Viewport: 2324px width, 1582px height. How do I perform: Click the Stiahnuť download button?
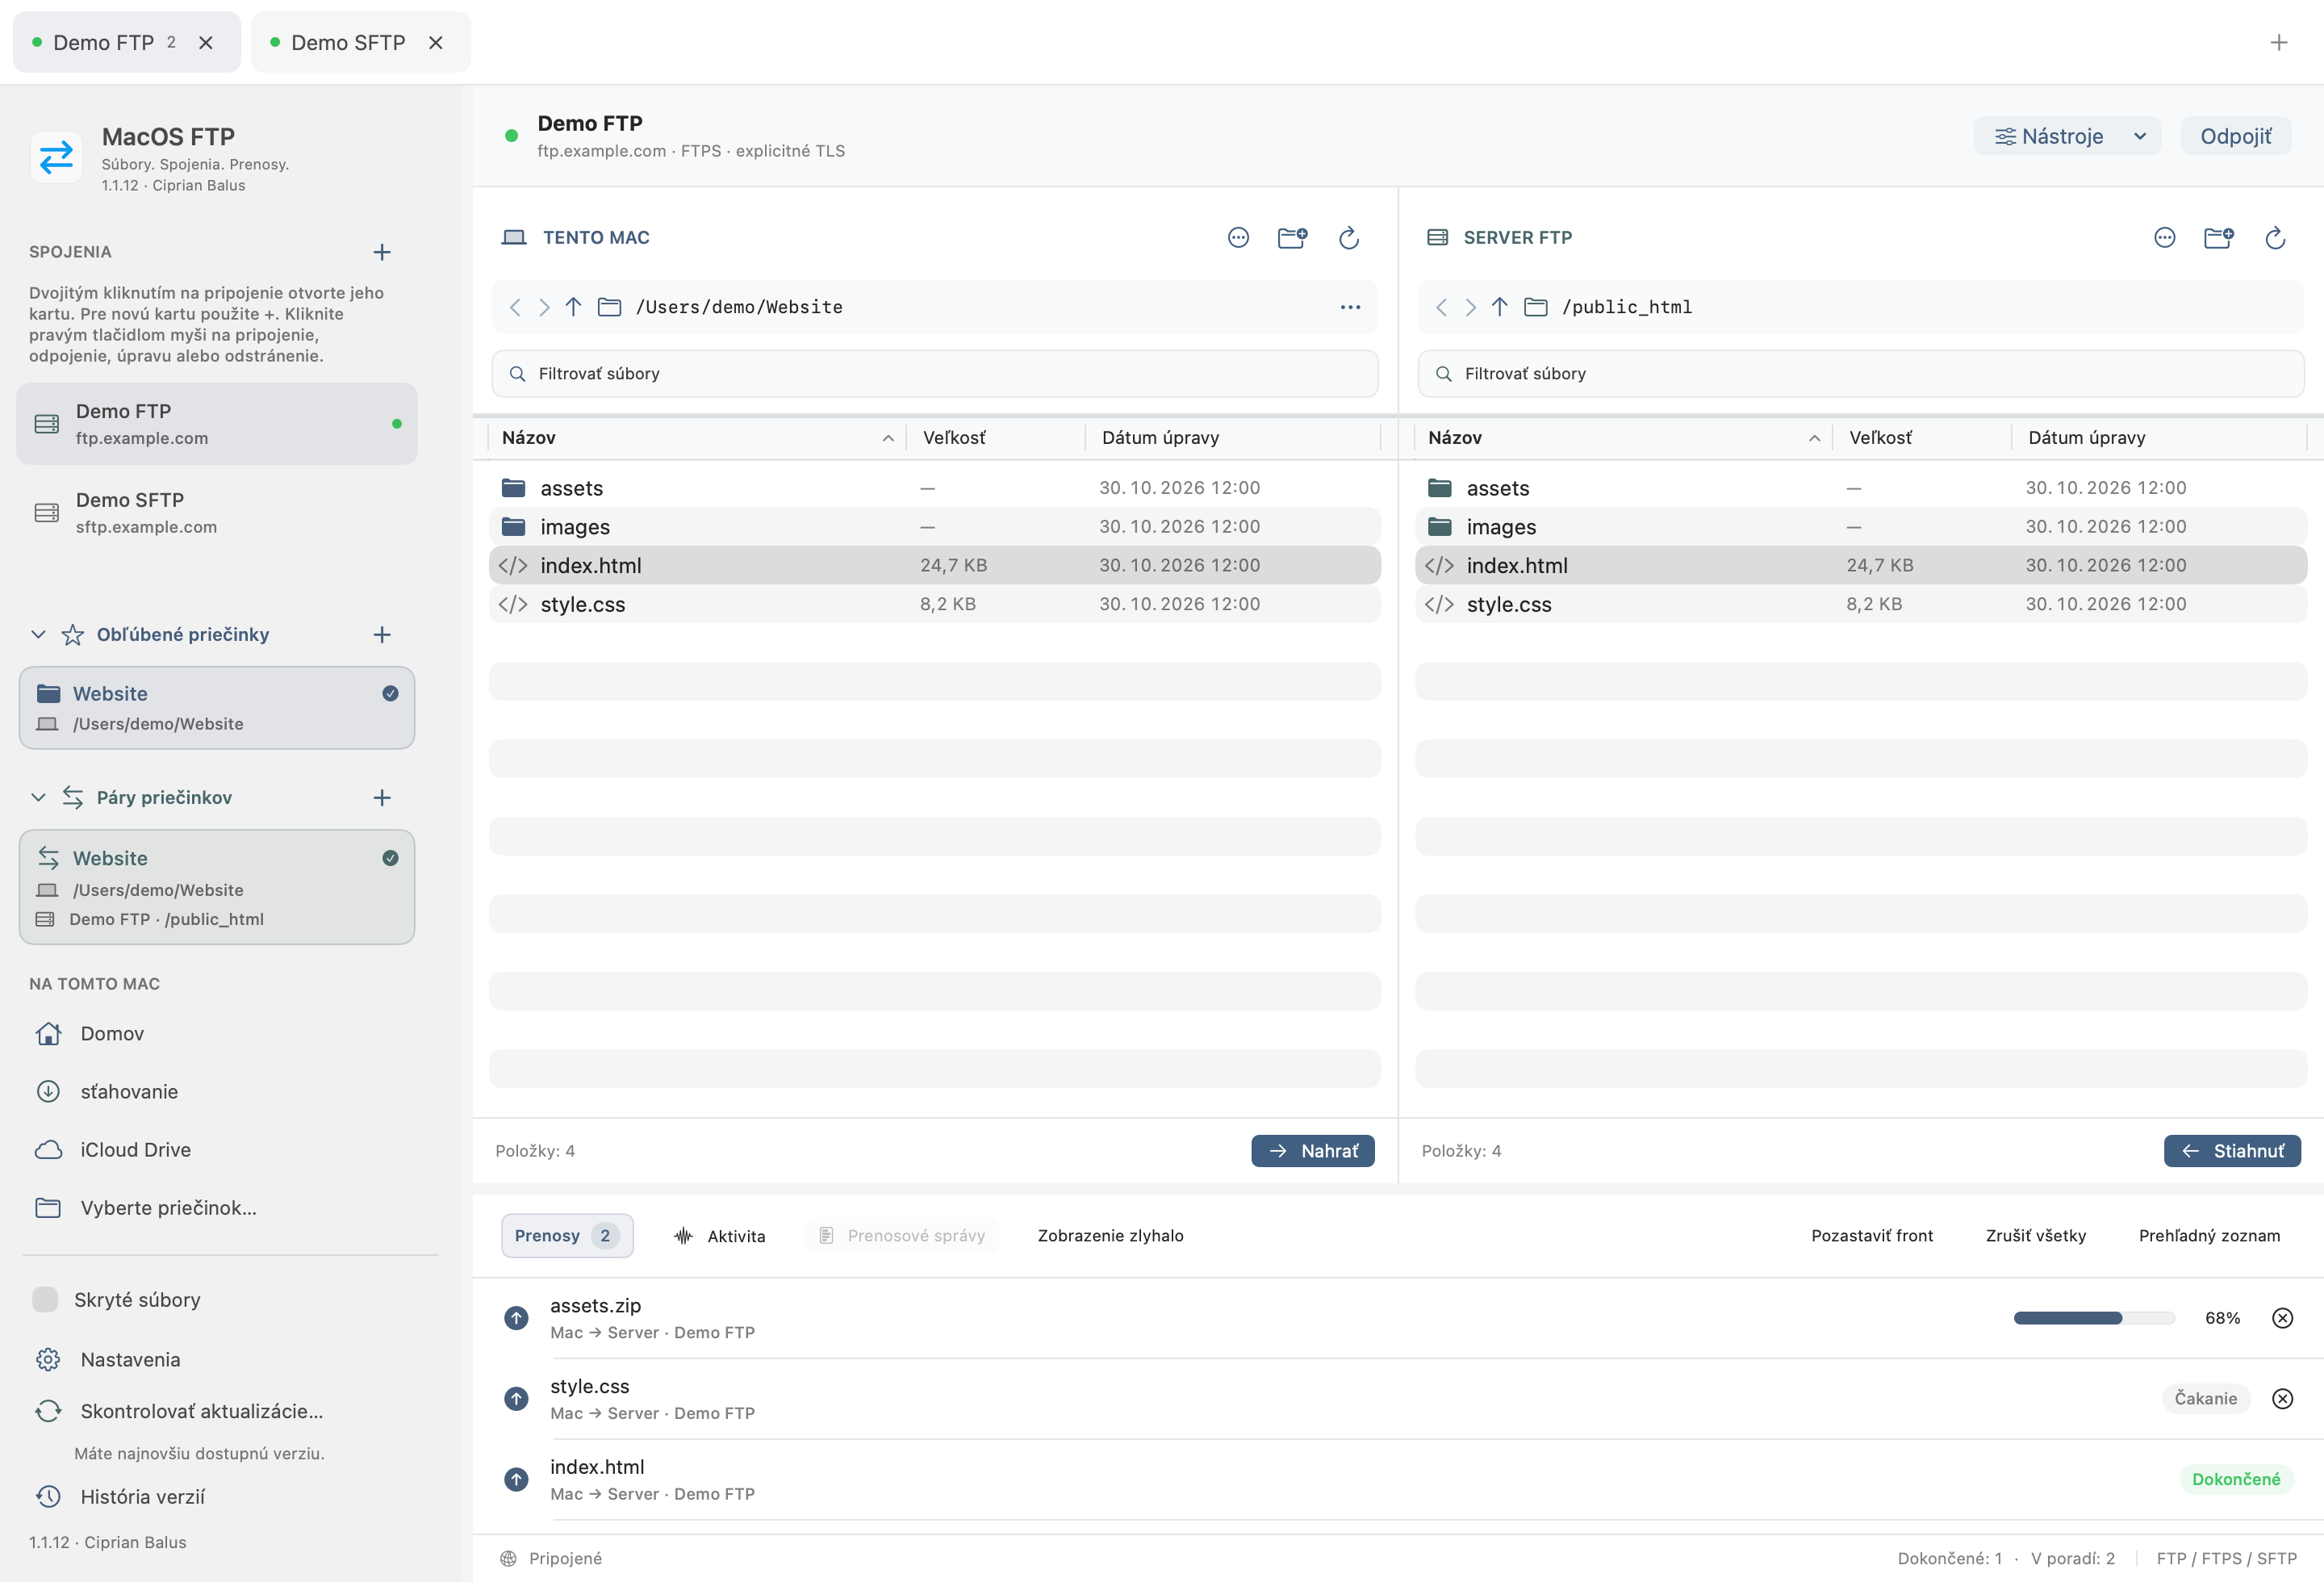click(x=2232, y=1150)
